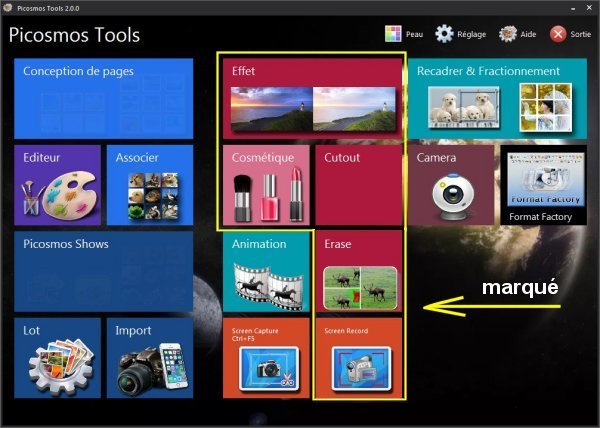
Task: Click the Réglage text label
Action: 471,34
